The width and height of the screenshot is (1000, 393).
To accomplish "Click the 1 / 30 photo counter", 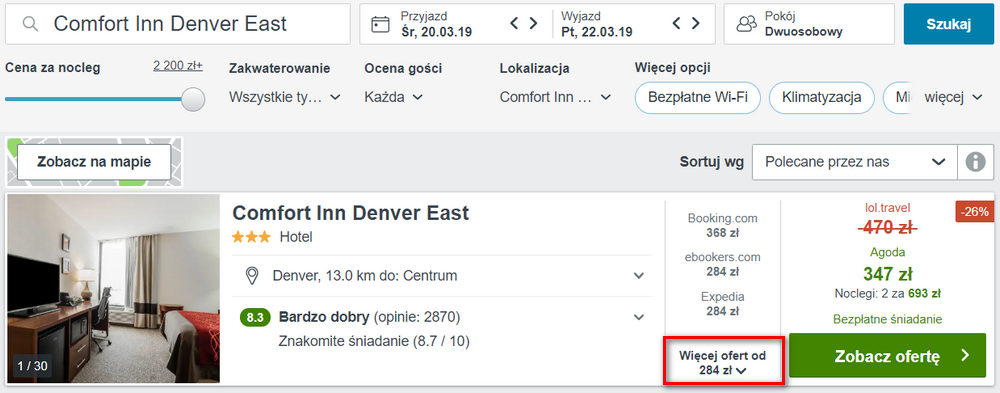I will (x=32, y=366).
